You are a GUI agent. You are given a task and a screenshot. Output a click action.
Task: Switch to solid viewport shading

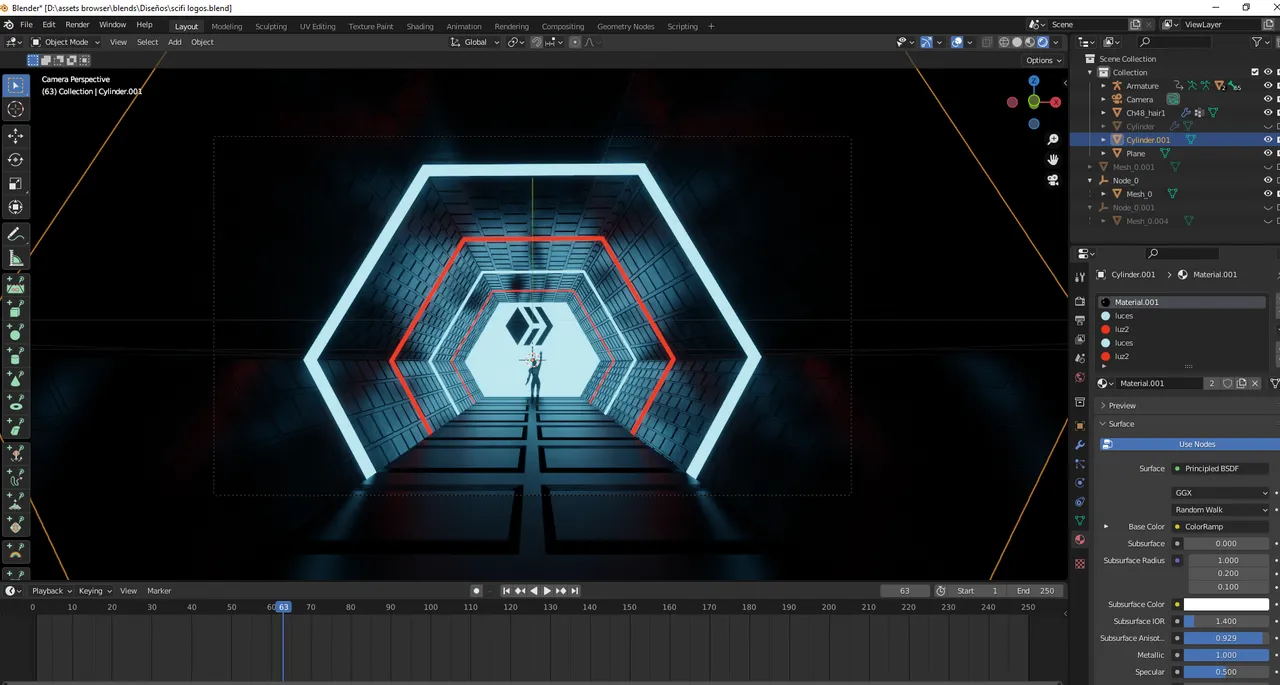1017,42
